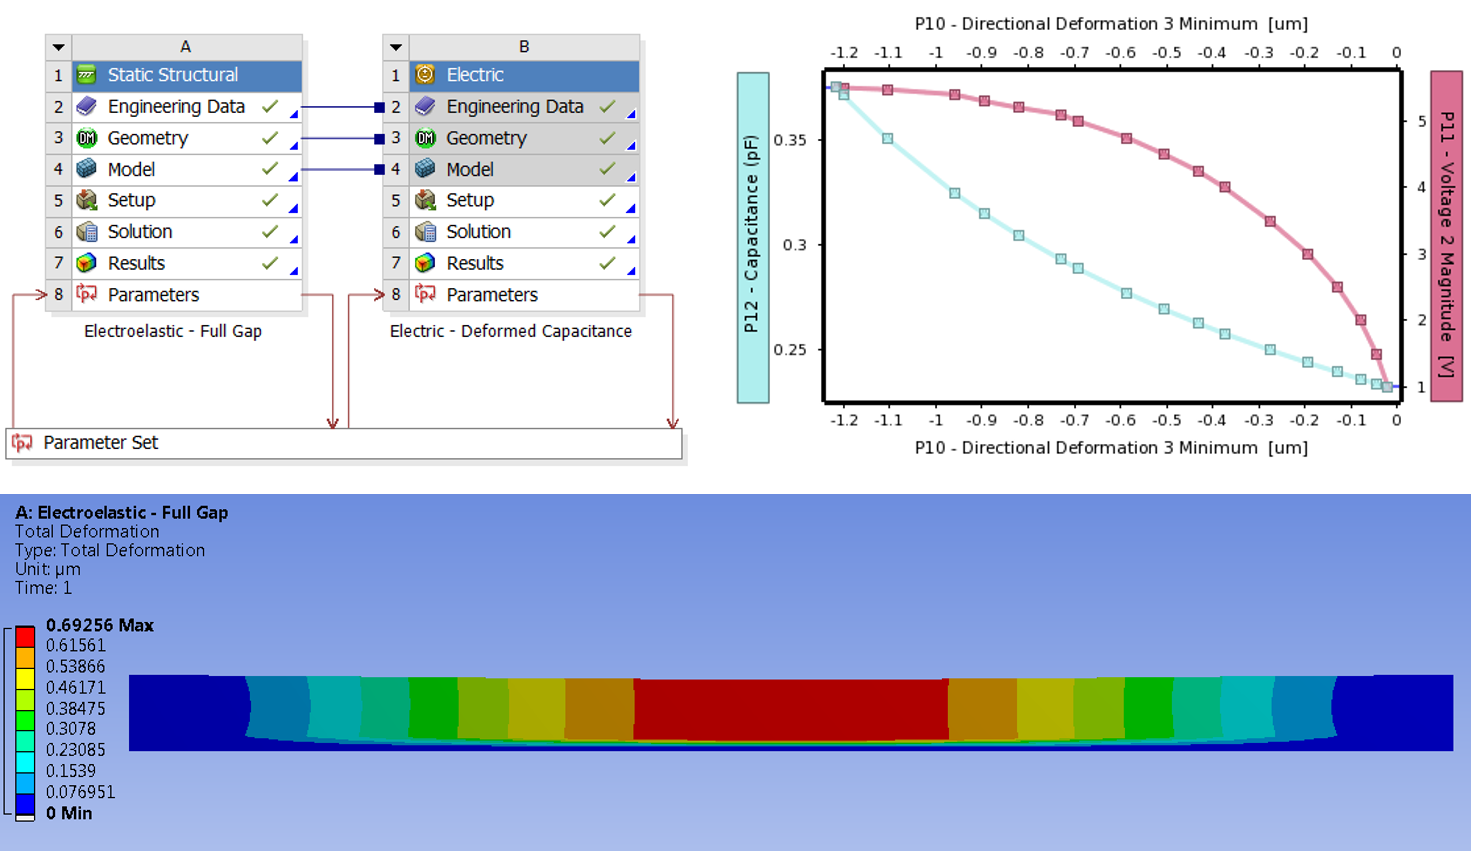Image resolution: width=1471 pixels, height=851 pixels.
Task: Click 0 Min legend value
Action: pos(69,813)
